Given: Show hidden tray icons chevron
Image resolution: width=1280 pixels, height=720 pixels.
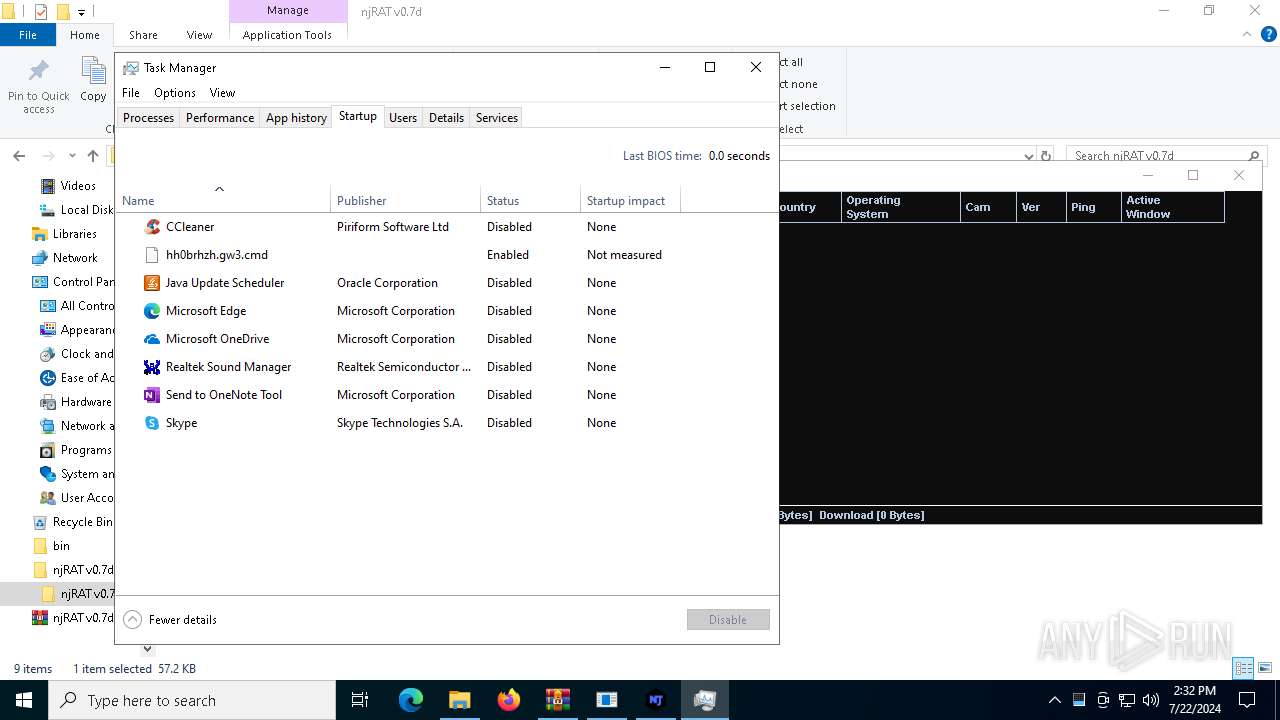Looking at the screenshot, I should coord(1054,700).
